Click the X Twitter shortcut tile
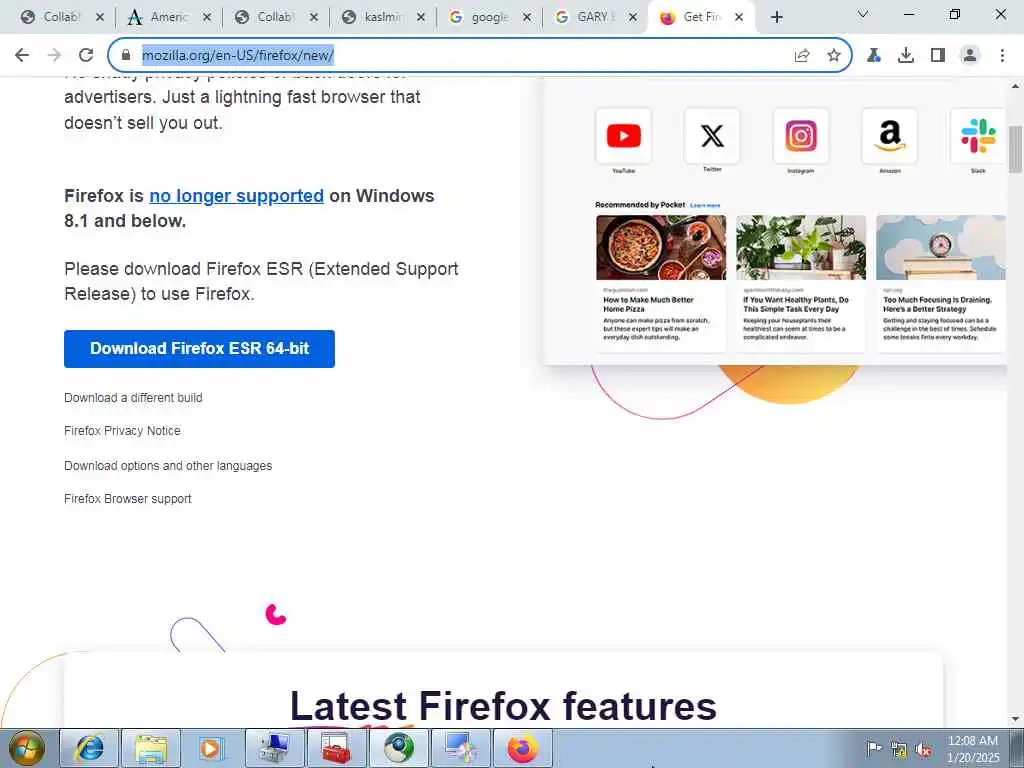The height and width of the screenshot is (768, 1024). pyautogui.click(x=712, y=136)
